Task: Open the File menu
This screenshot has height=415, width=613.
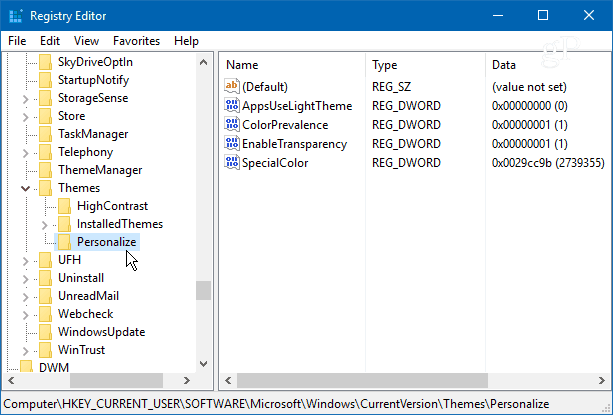Action: pyautogui.click(x=17, y=41)
